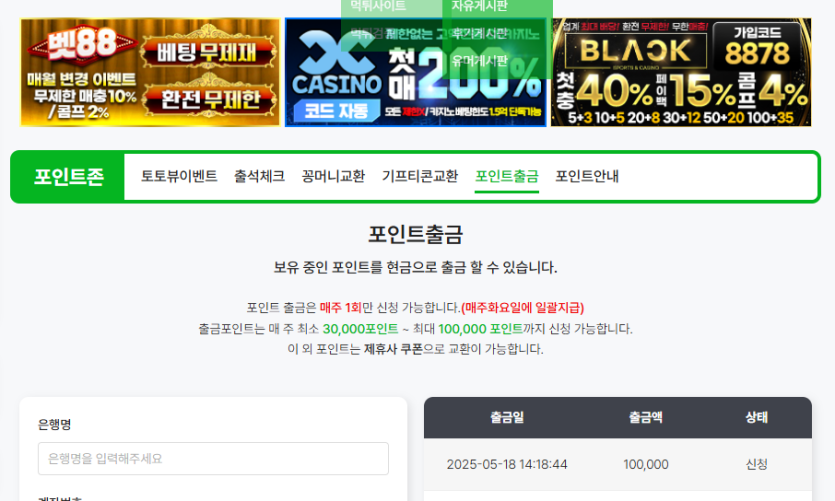The height and width of the screenshot is (501, 835).
Task: Open the X CASINO 200% banner
Action: [415, 72]
